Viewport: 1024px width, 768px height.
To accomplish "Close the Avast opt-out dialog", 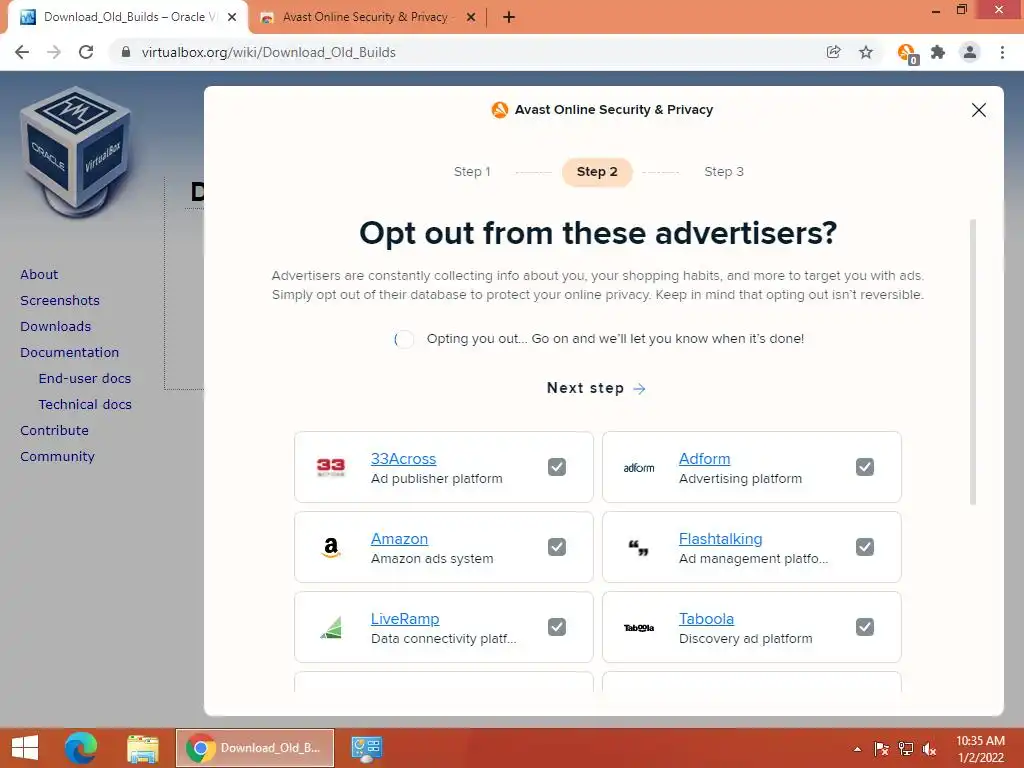I will click(978, 110).
